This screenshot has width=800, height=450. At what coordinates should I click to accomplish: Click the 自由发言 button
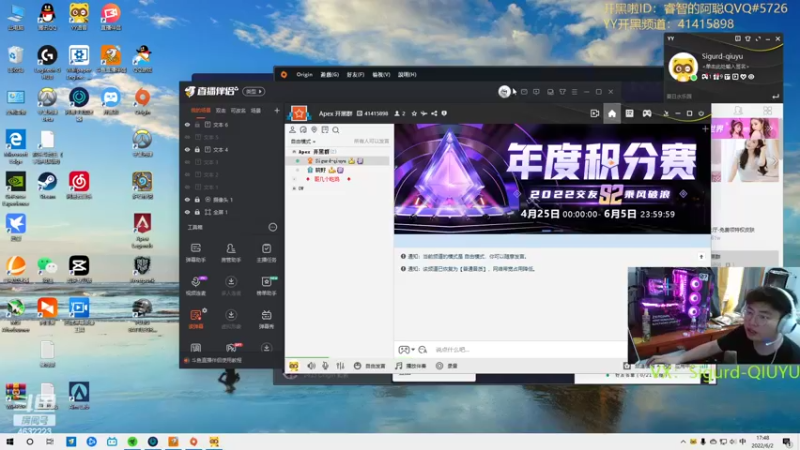coord(369,366)
